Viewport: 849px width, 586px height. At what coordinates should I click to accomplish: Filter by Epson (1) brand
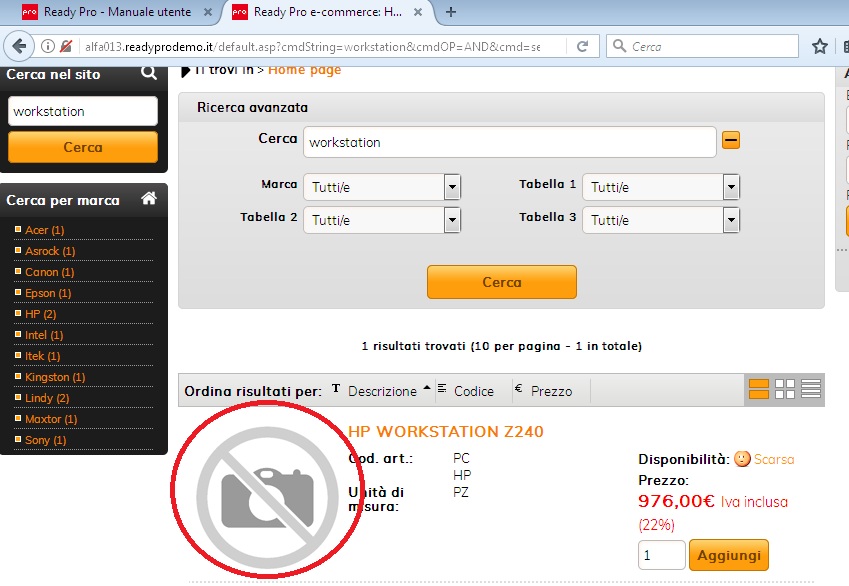(48, 294)
